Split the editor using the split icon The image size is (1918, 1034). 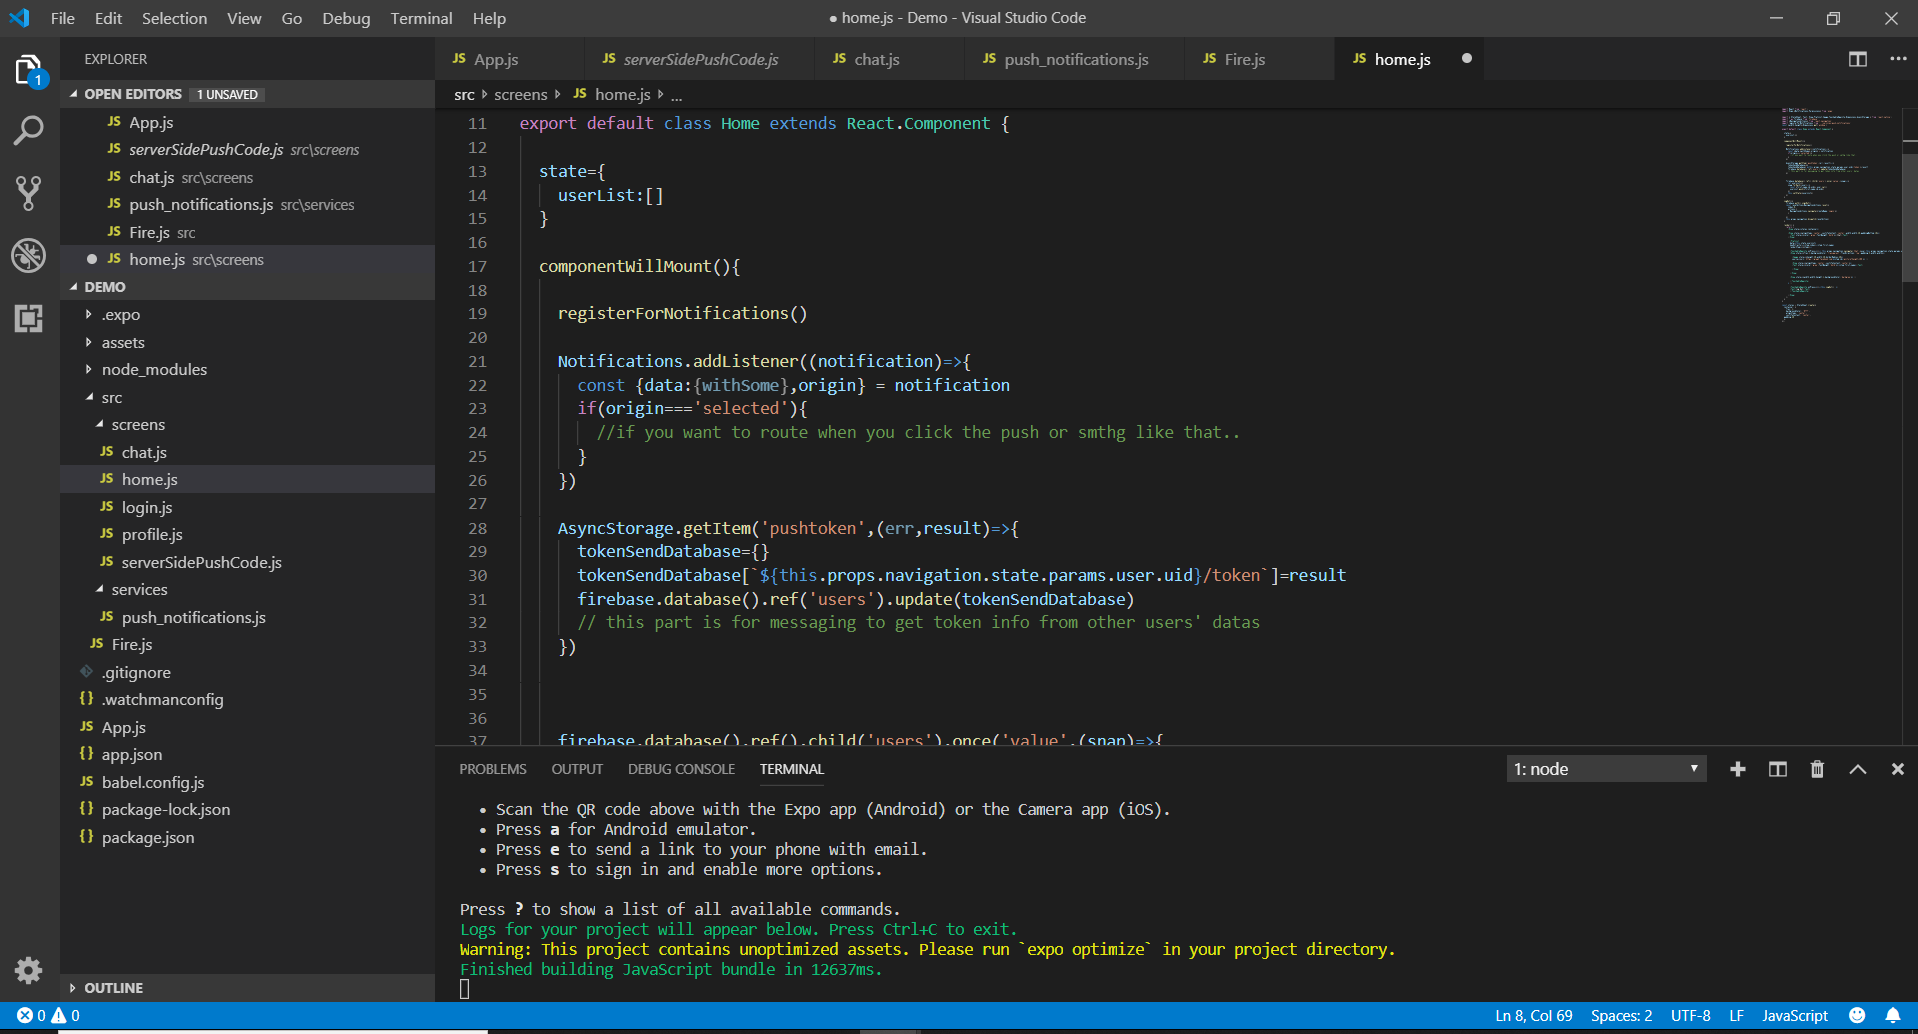[x=1857, y=59]
